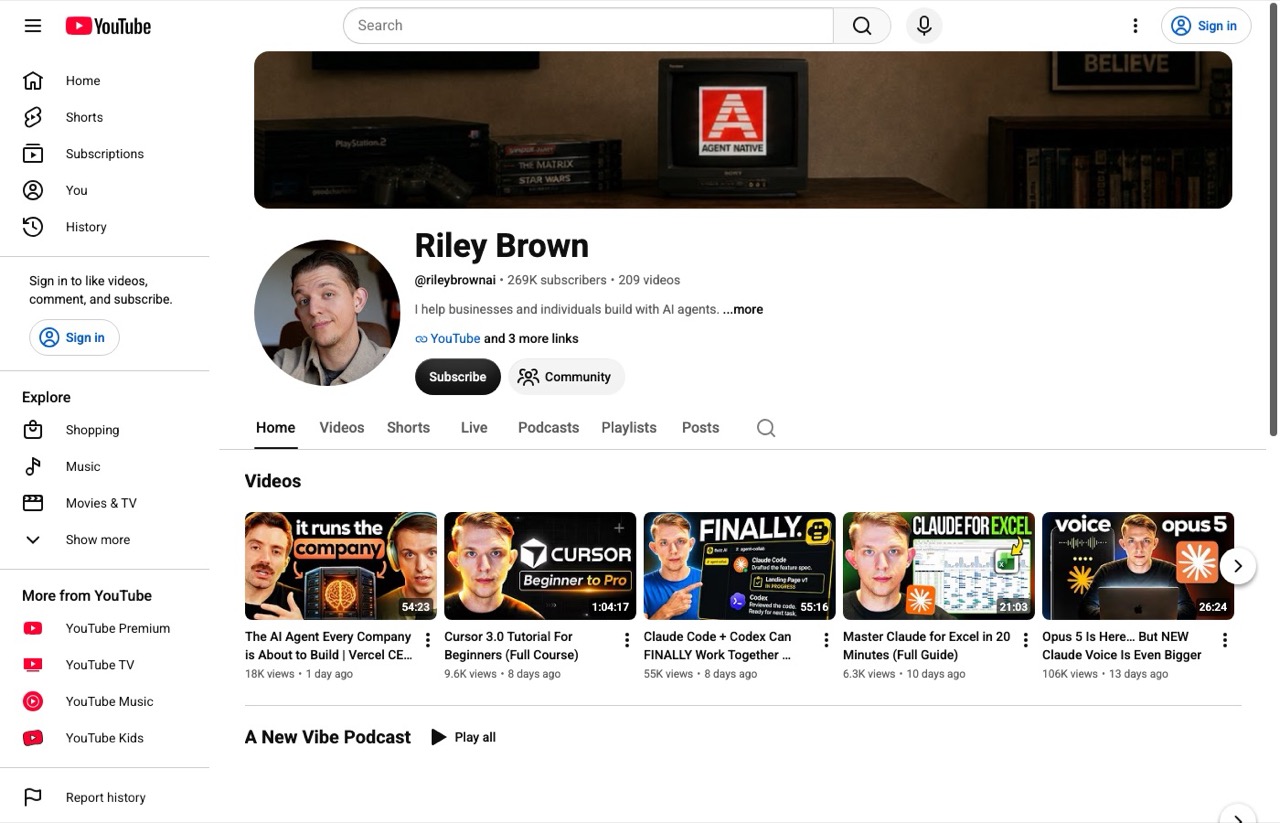
Task: Open 'it runs the company' video thumbnail
Action: click(x=341, y=566)
